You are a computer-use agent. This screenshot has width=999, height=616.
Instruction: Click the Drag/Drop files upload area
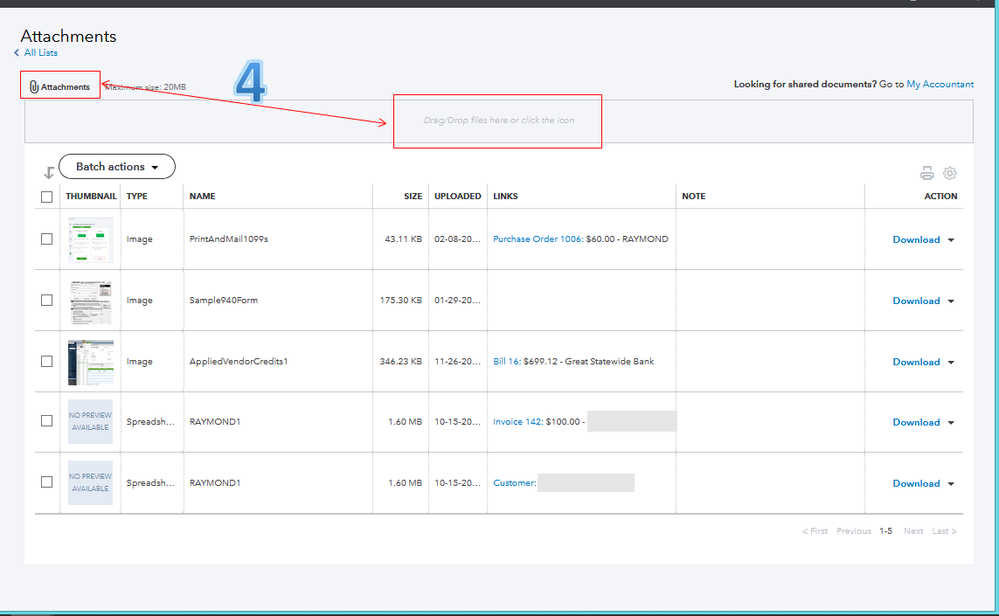pyautogui.click(x=499, y=120)
